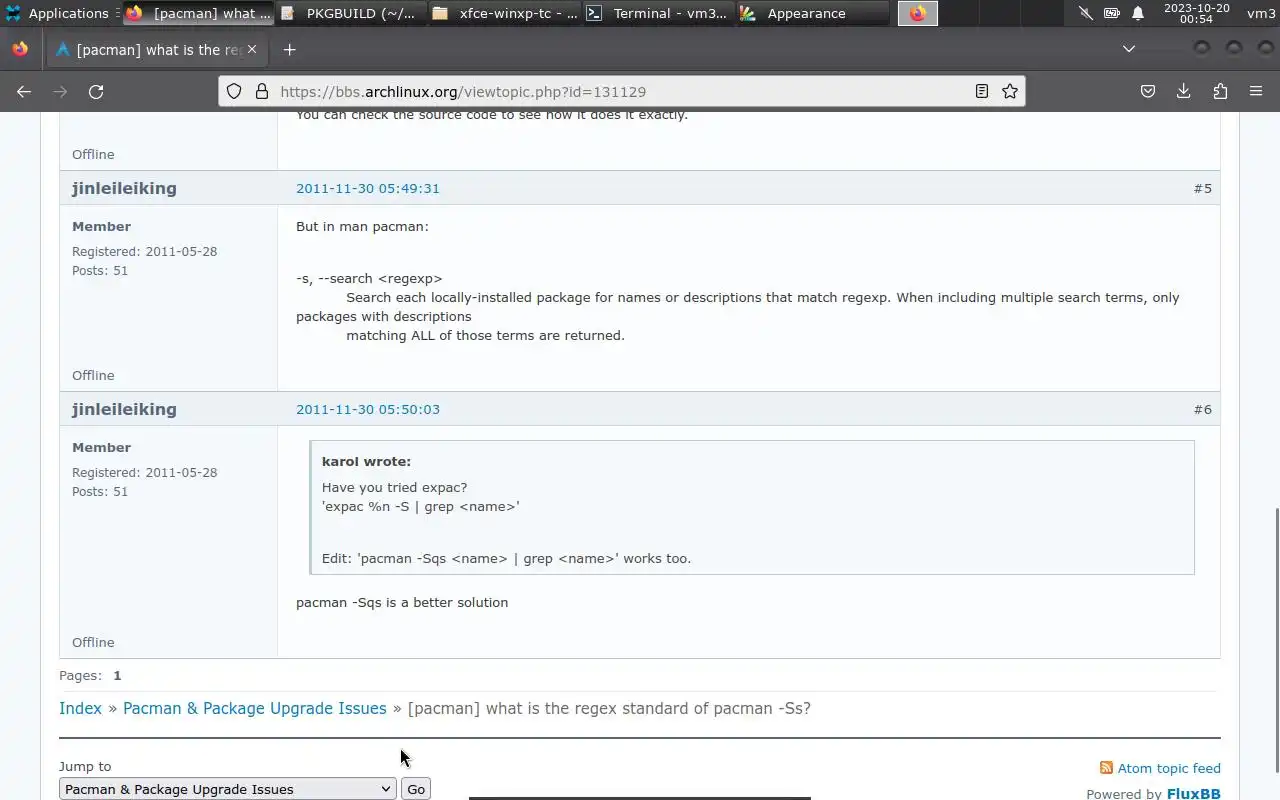Open the notification bell in system tray

click(x=1138, y=13)
